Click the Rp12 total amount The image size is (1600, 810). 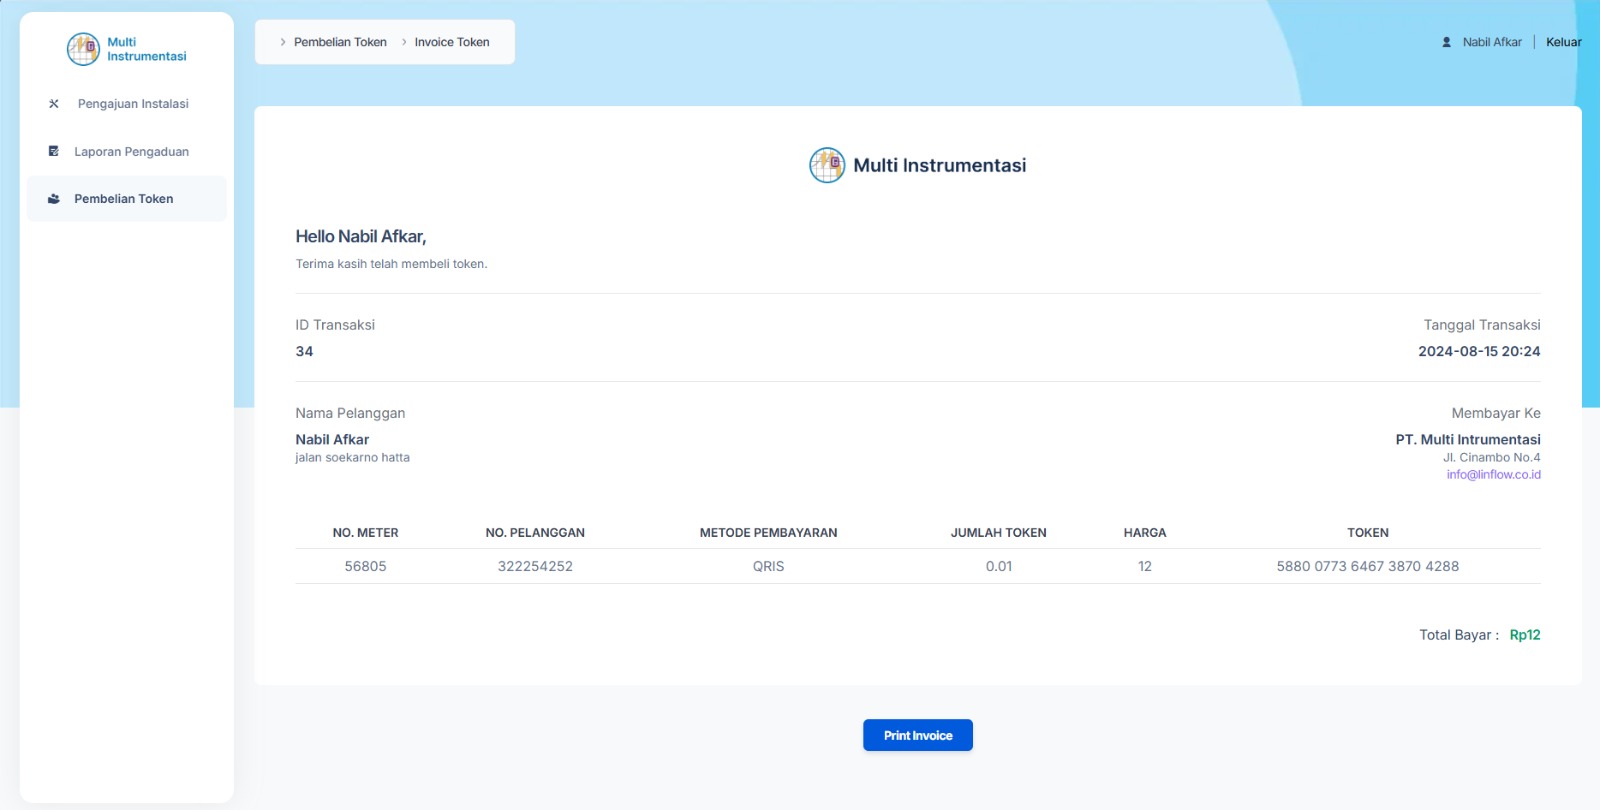pos(1524,635)
